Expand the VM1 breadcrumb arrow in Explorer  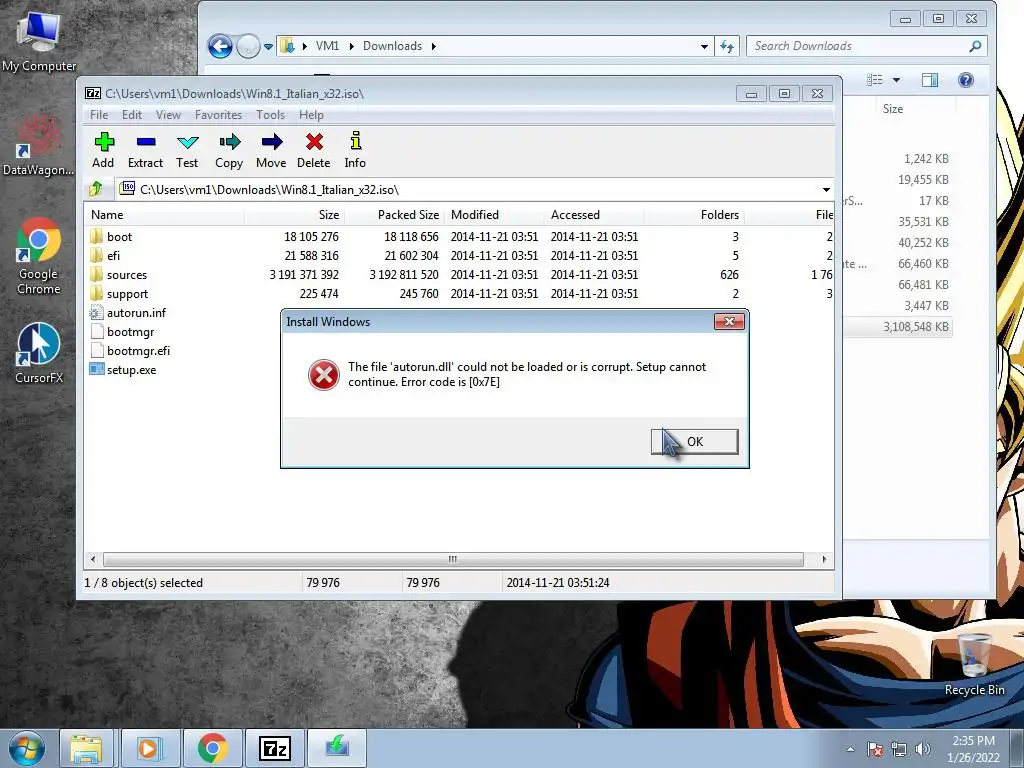pos(351,46)
